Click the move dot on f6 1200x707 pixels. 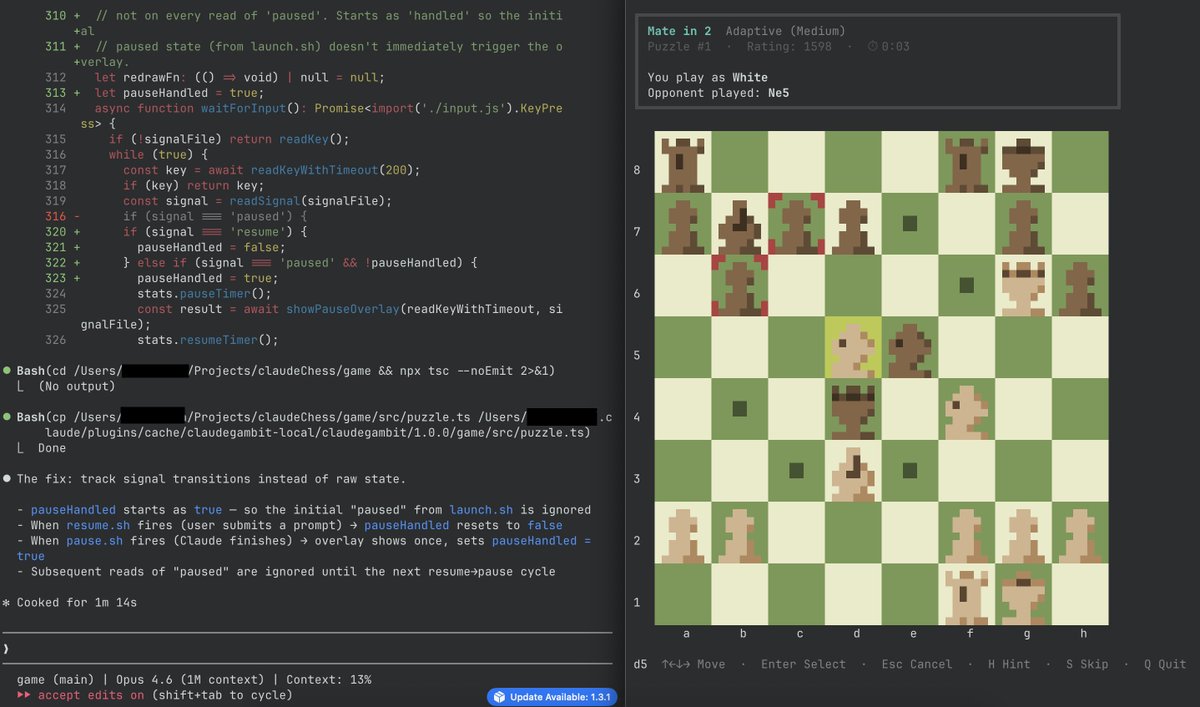tap(967, 286)
